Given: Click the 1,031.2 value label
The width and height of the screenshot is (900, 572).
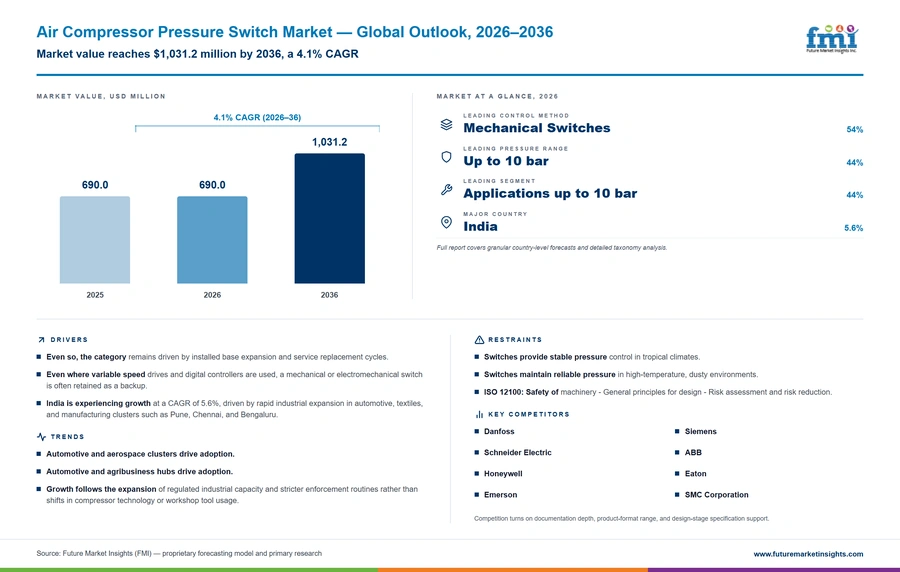Looking at the screenshot, I should [329, 142].
